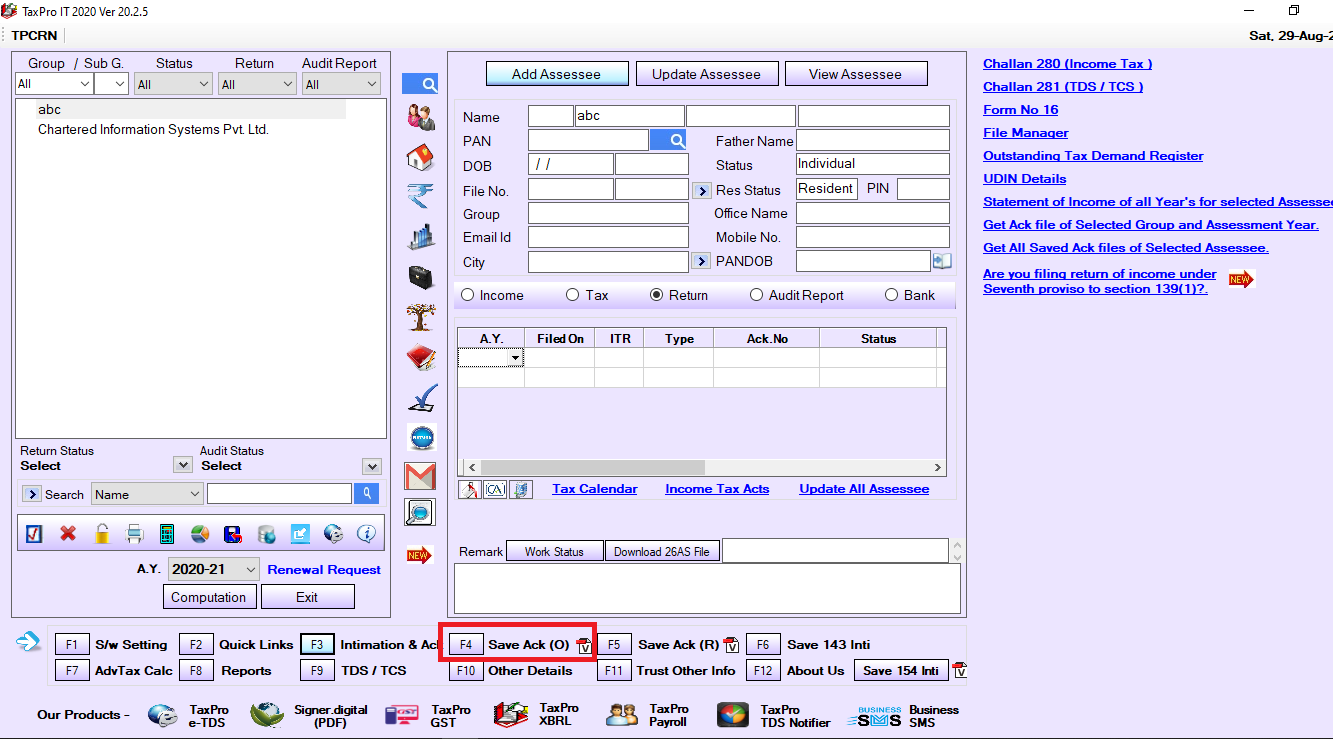Select the Audit Report radio button
Screen dimensions: 1333x739
pyautogui.click(x=757, y=295)
